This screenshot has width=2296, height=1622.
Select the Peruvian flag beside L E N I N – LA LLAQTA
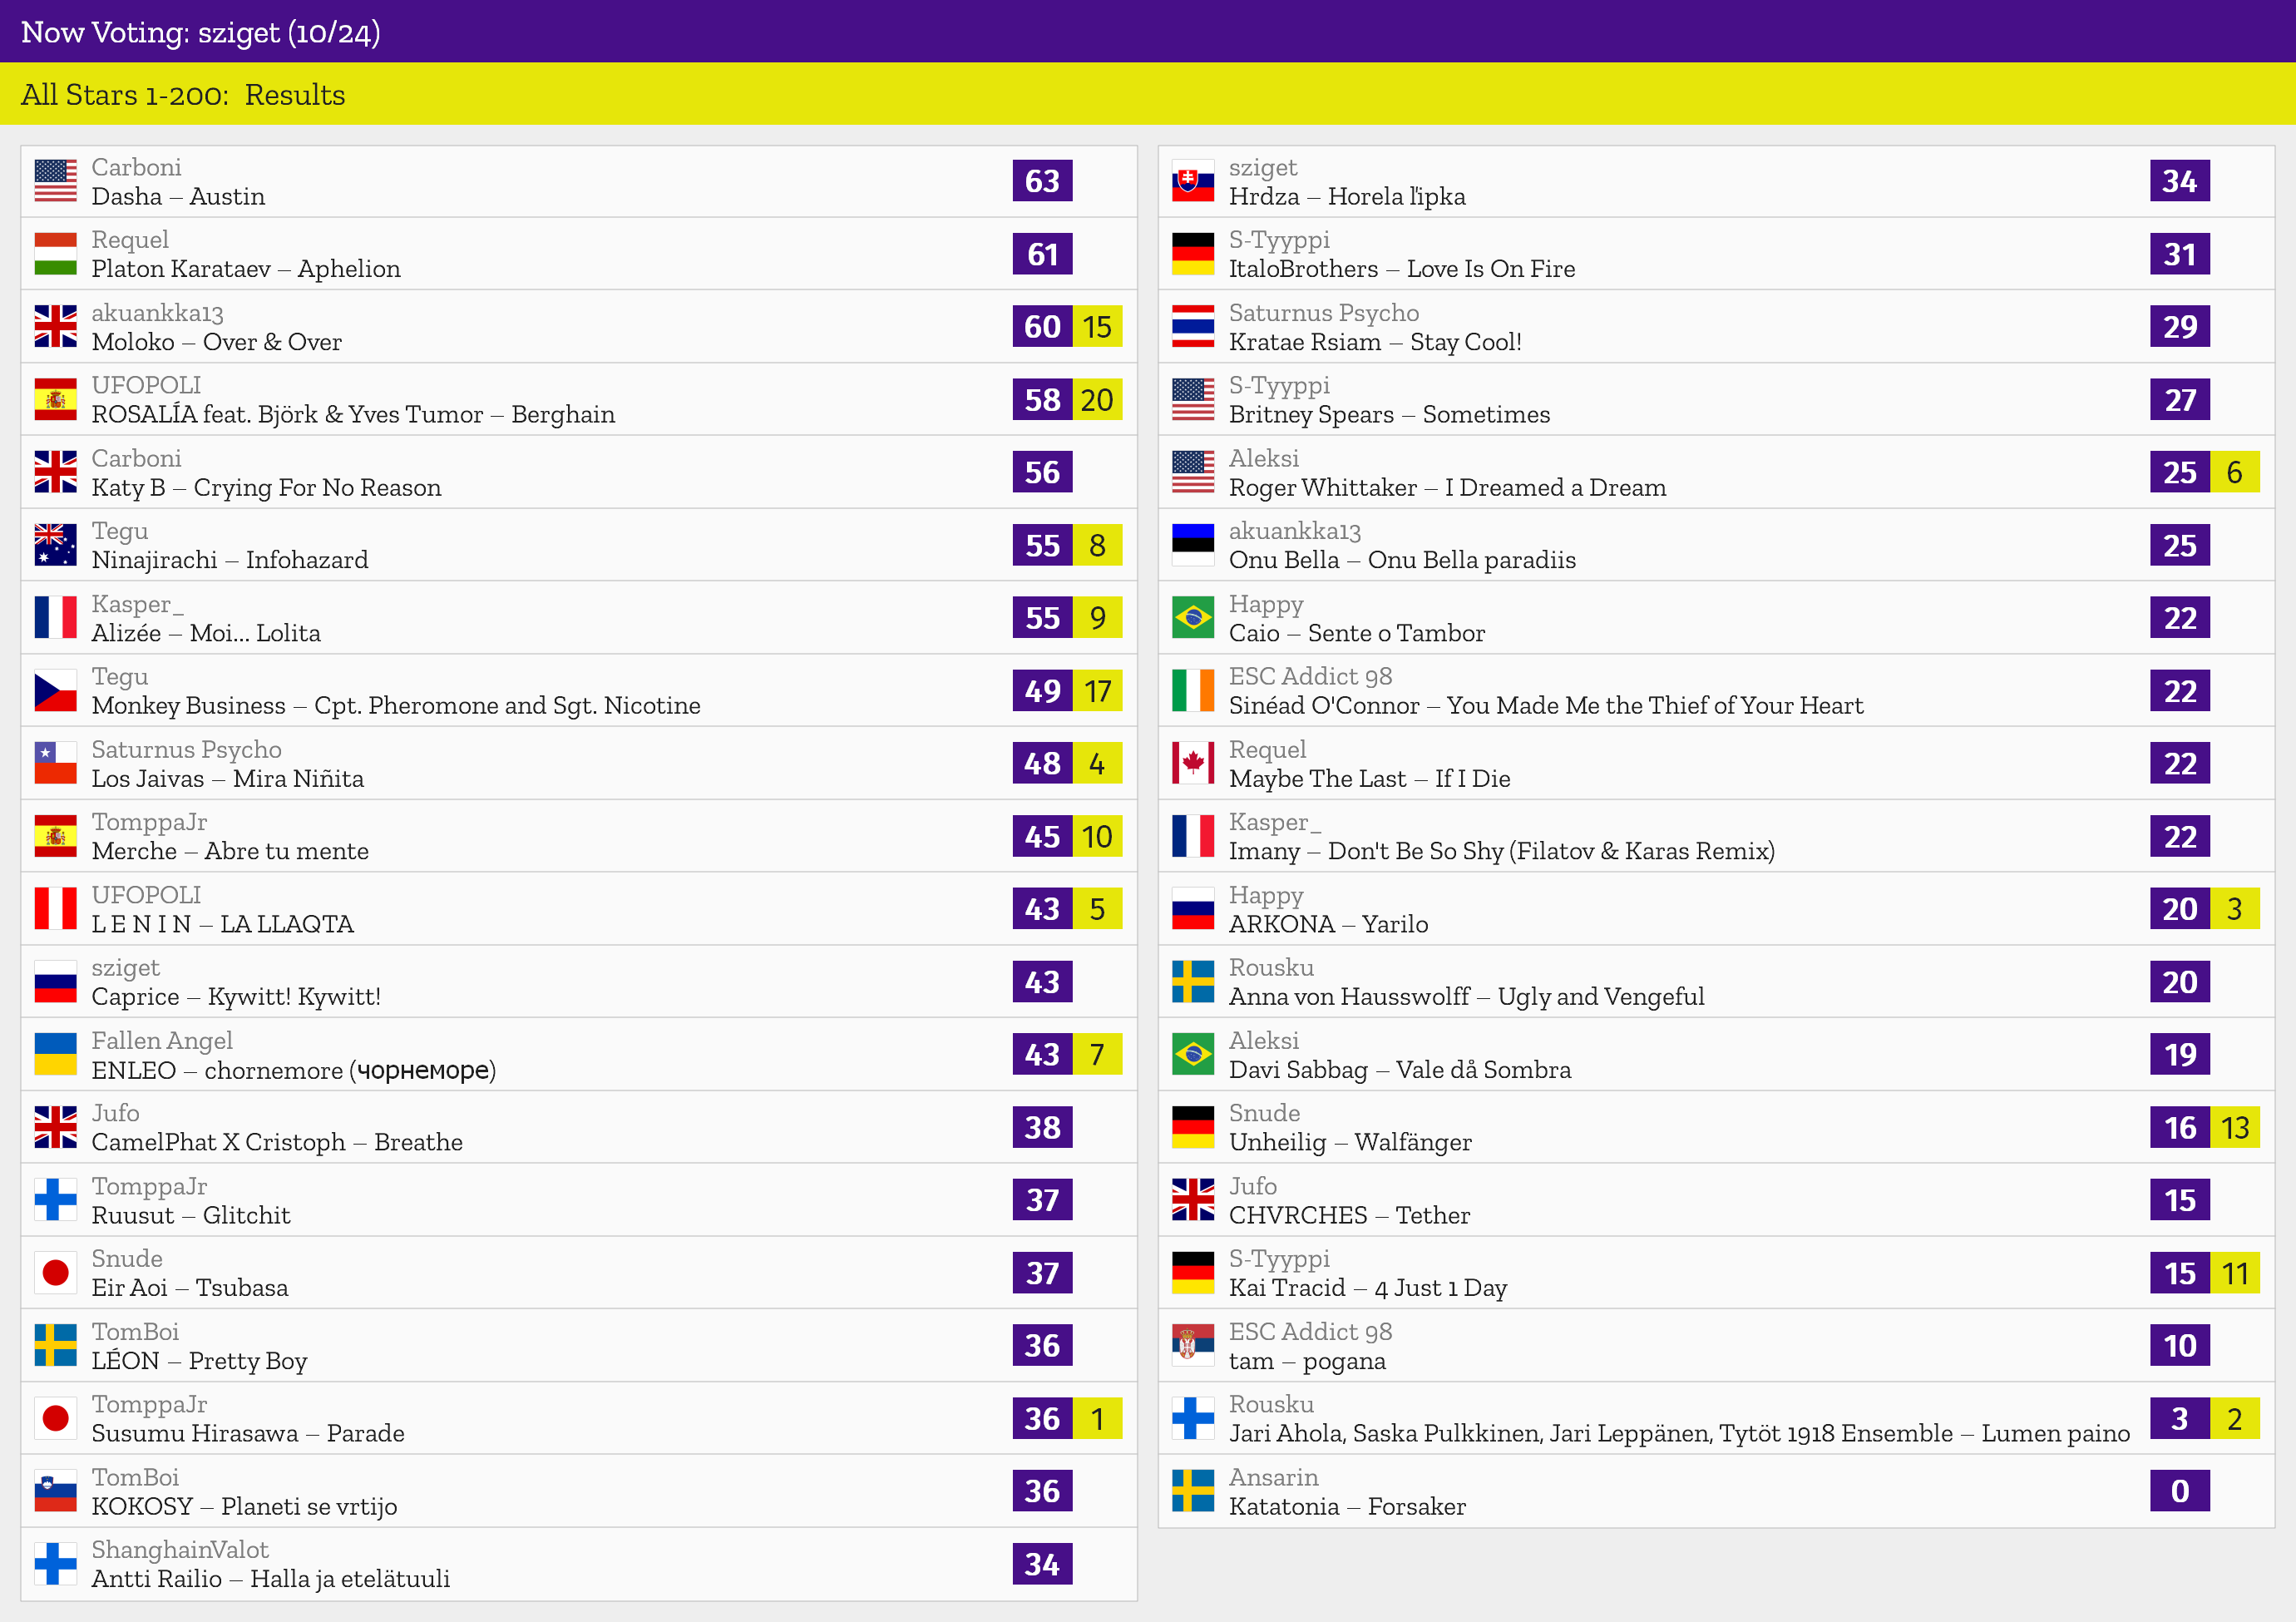[x=55, y=909]
